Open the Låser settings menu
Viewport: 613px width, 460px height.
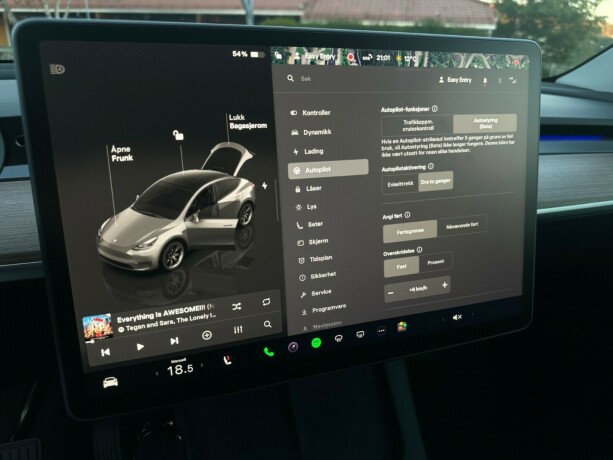[x=308, y=189]
